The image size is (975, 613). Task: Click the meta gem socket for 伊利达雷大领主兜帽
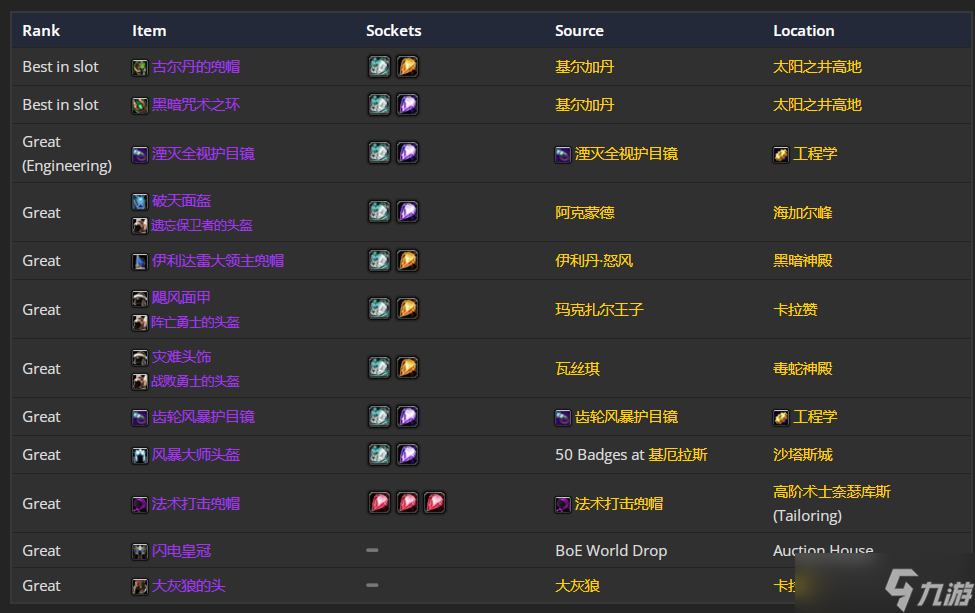379,260
